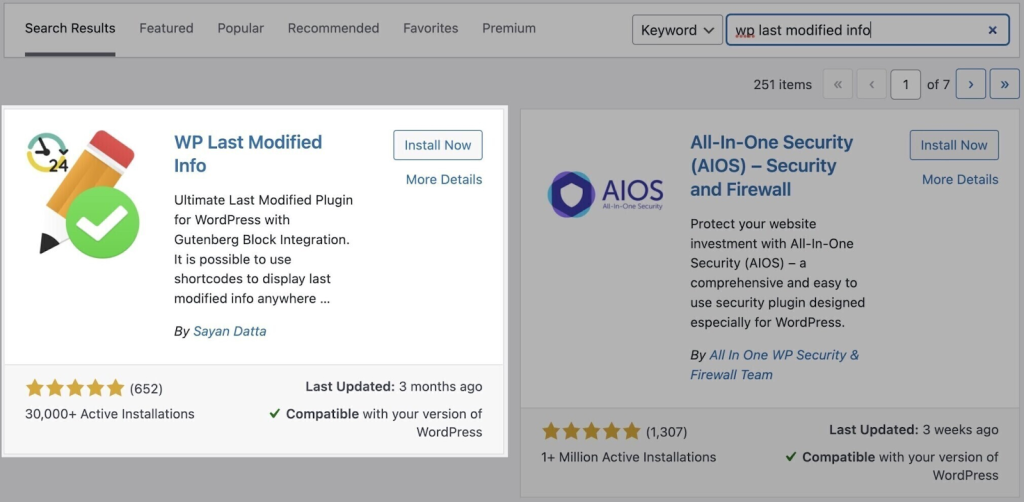This screenshot has width=1024, height=502.
Task: Open More Details for WP Last Modified Info
Action: tap(444, 180)
